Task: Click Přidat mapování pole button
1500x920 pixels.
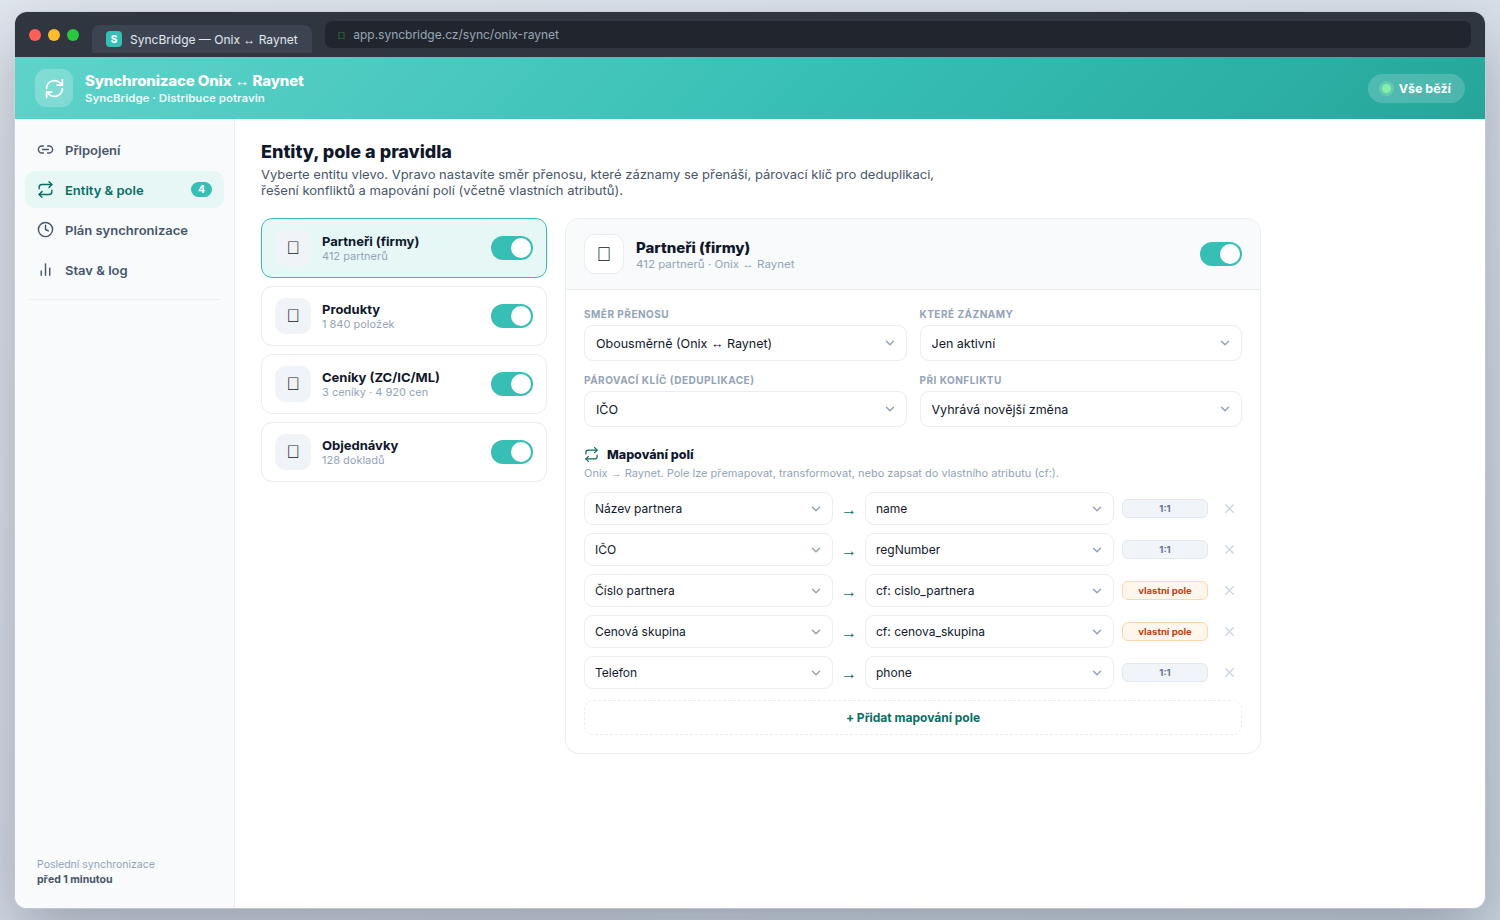Action: (913, 718)
